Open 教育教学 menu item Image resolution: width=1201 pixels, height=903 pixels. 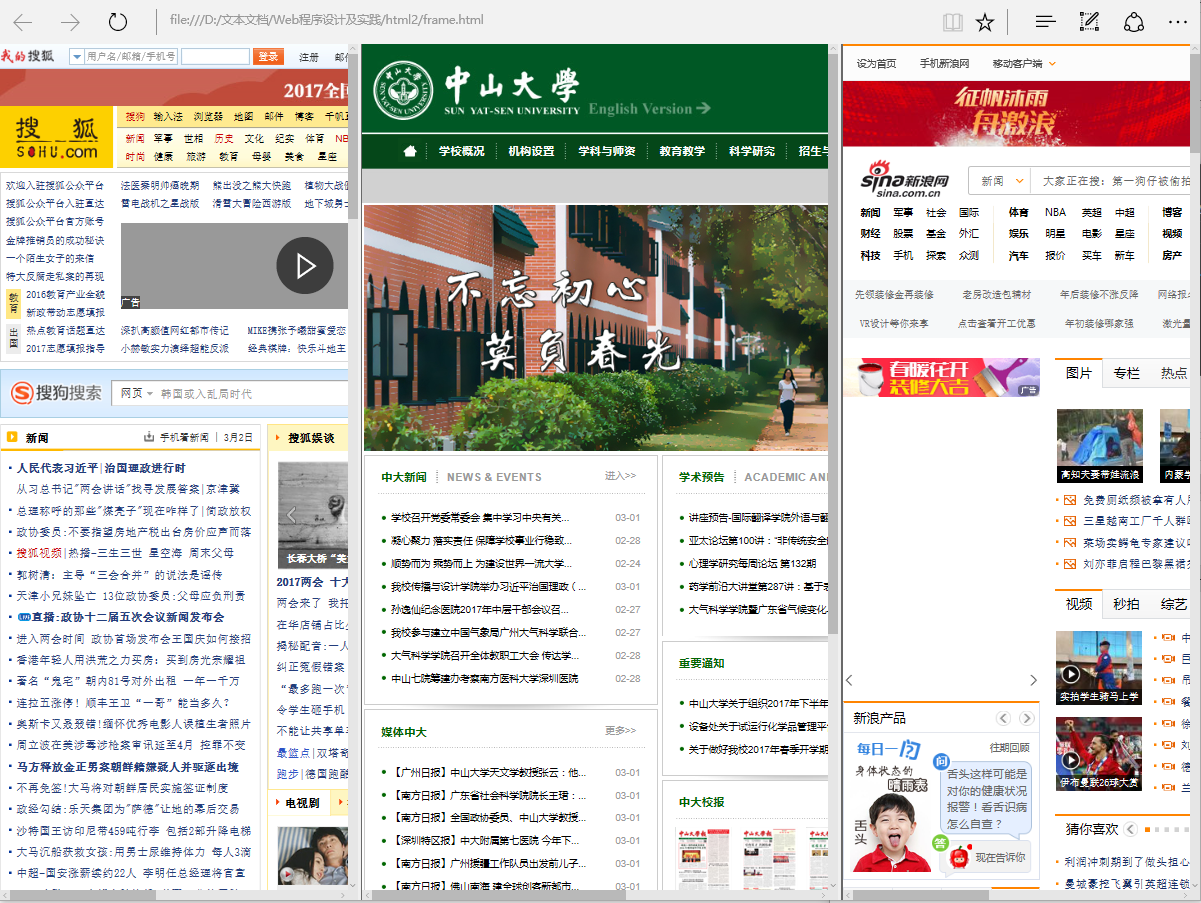pyautogui.click(x=682, y=151)
